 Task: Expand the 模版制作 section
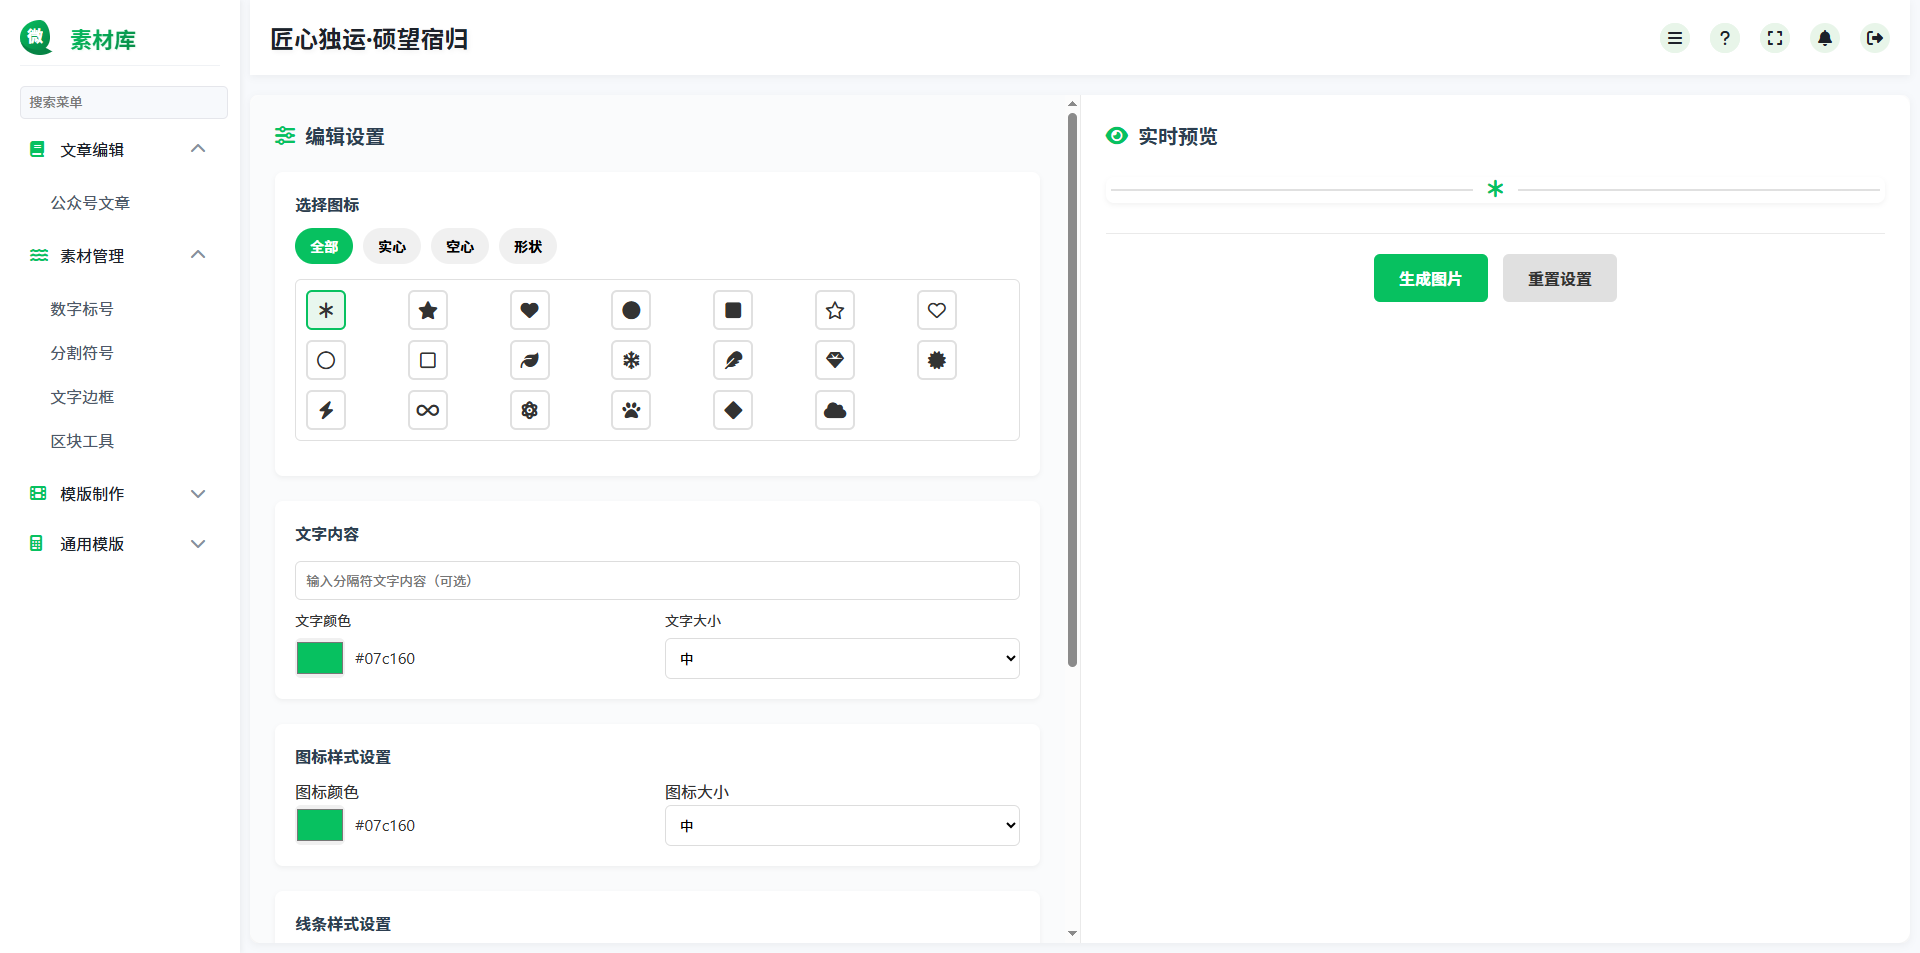(x=116, y=493)
